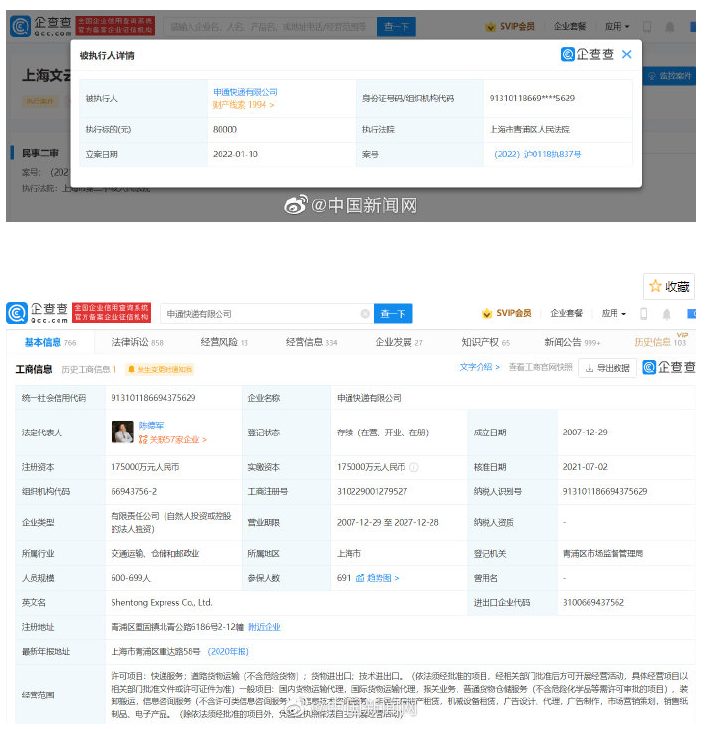Image resolution: width=717 pixels, height=729 pixels.
Task: Open 附近企业 link
Action: pyautogui.click(x=264, y=627)
